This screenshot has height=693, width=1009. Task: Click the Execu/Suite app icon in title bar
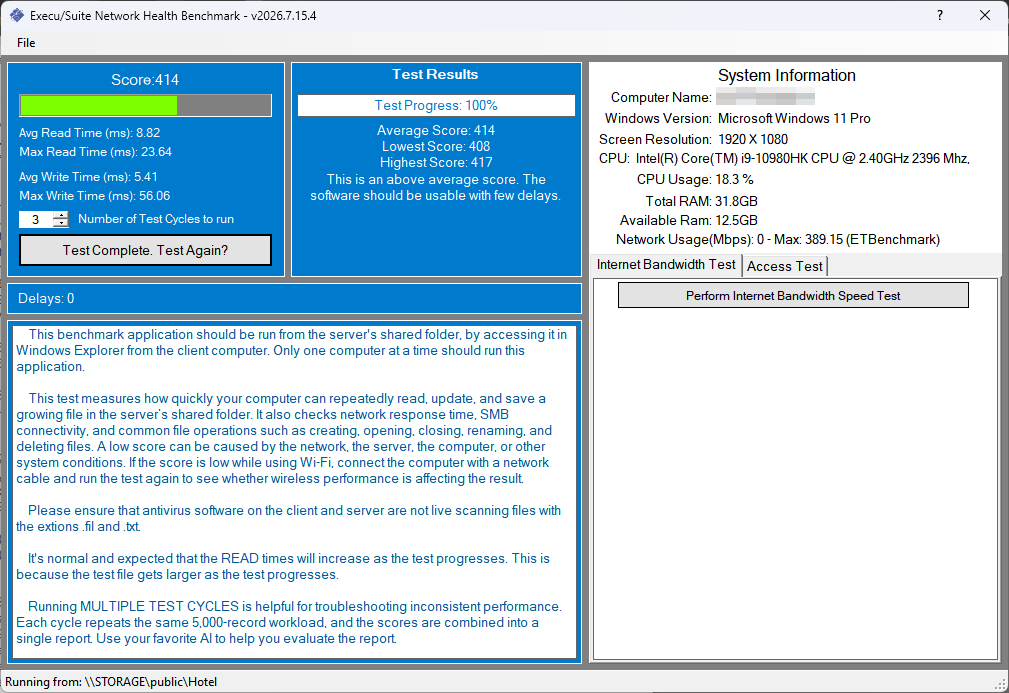coord(17,15)
